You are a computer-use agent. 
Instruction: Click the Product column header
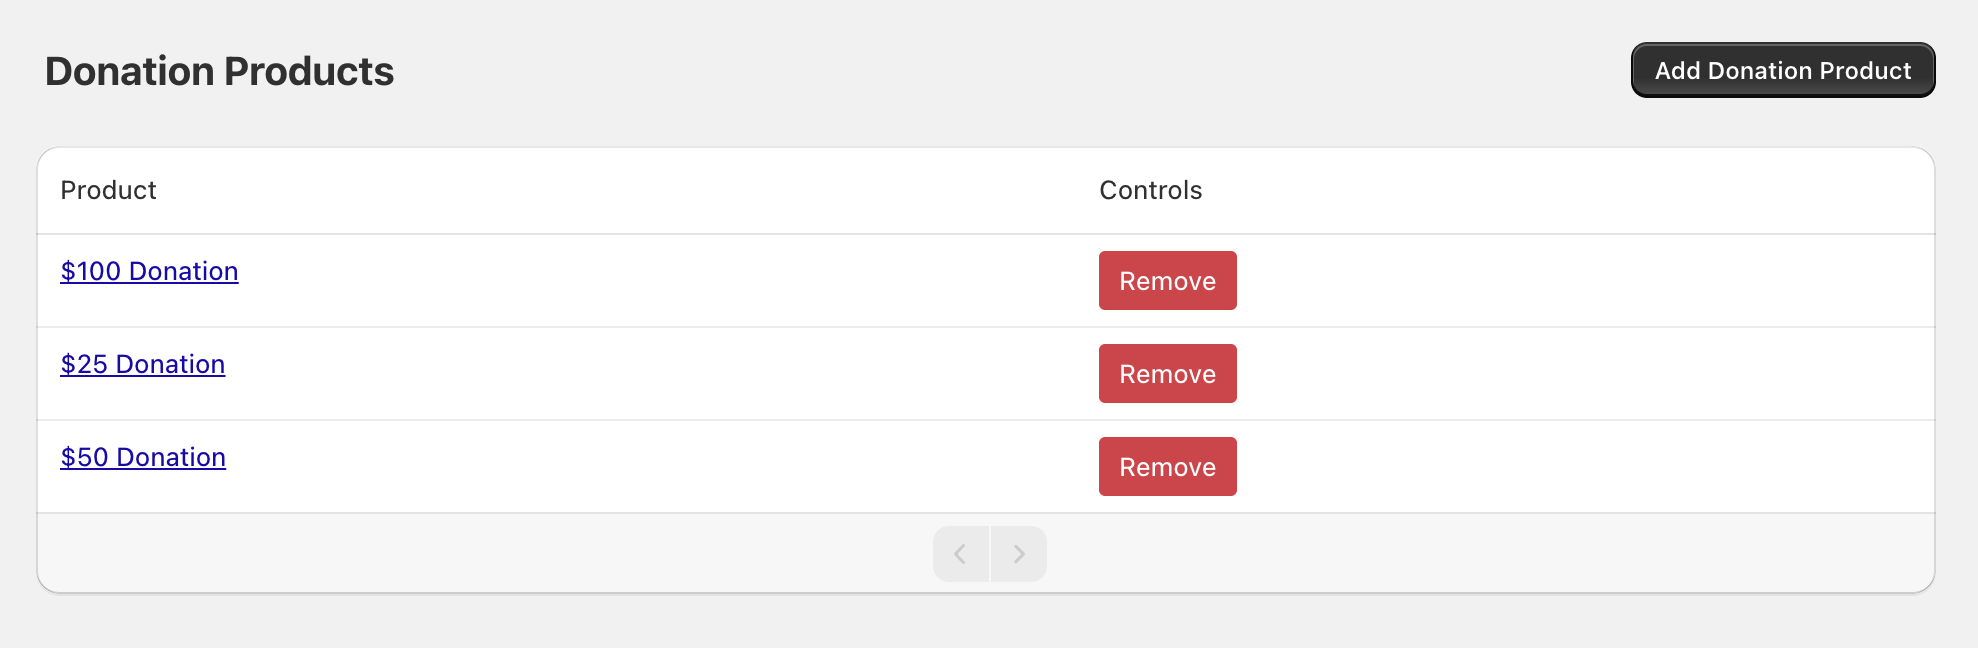(x=108, y=190)
